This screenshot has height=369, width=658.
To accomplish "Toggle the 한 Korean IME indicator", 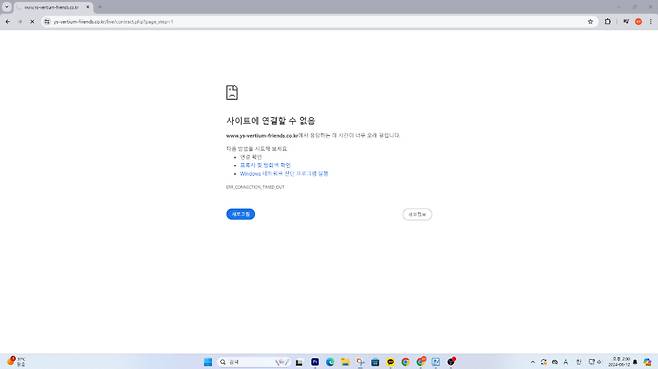I will click(579, 362).
